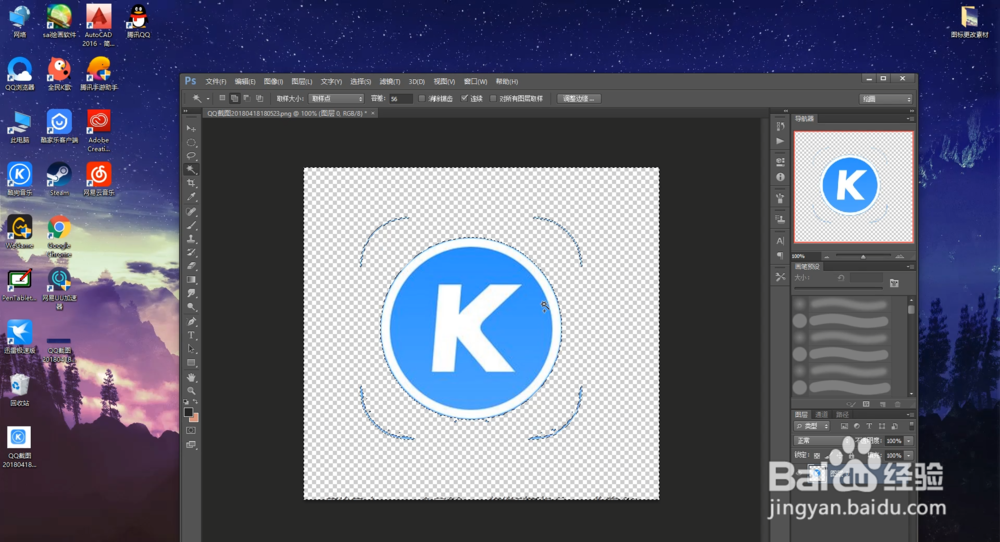The width and height of the screenshot is (1000, 542).
Task: Open the sample size (取样大小) dropdown
Action: click(x=336, y=98)
